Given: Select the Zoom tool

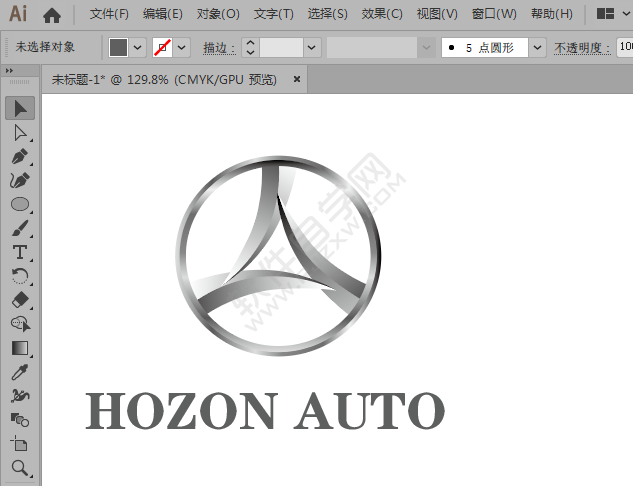Looking at the screenshot, I should point(20,468).
